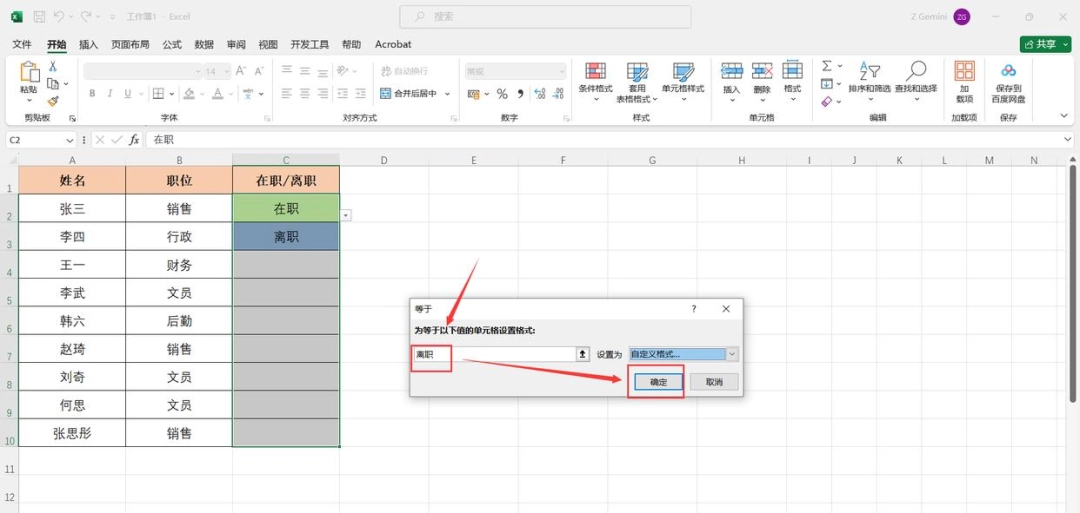Click 合并后居中 merge and center
The image size is (1080, 513).
(x=408, y=94)
